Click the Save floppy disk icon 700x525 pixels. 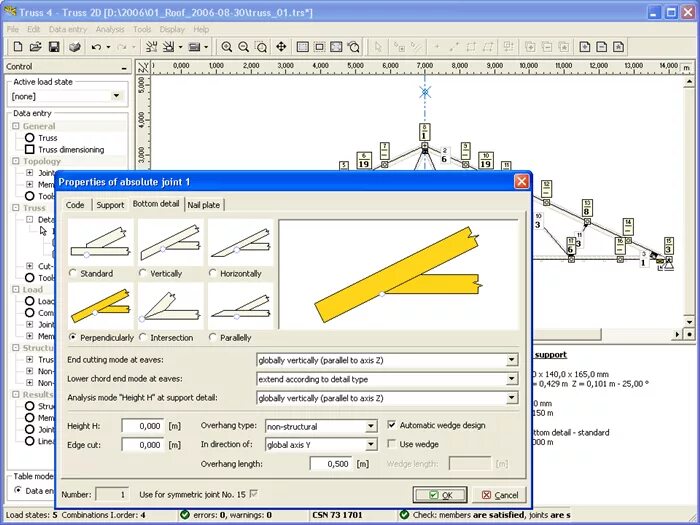pos(54,47)
